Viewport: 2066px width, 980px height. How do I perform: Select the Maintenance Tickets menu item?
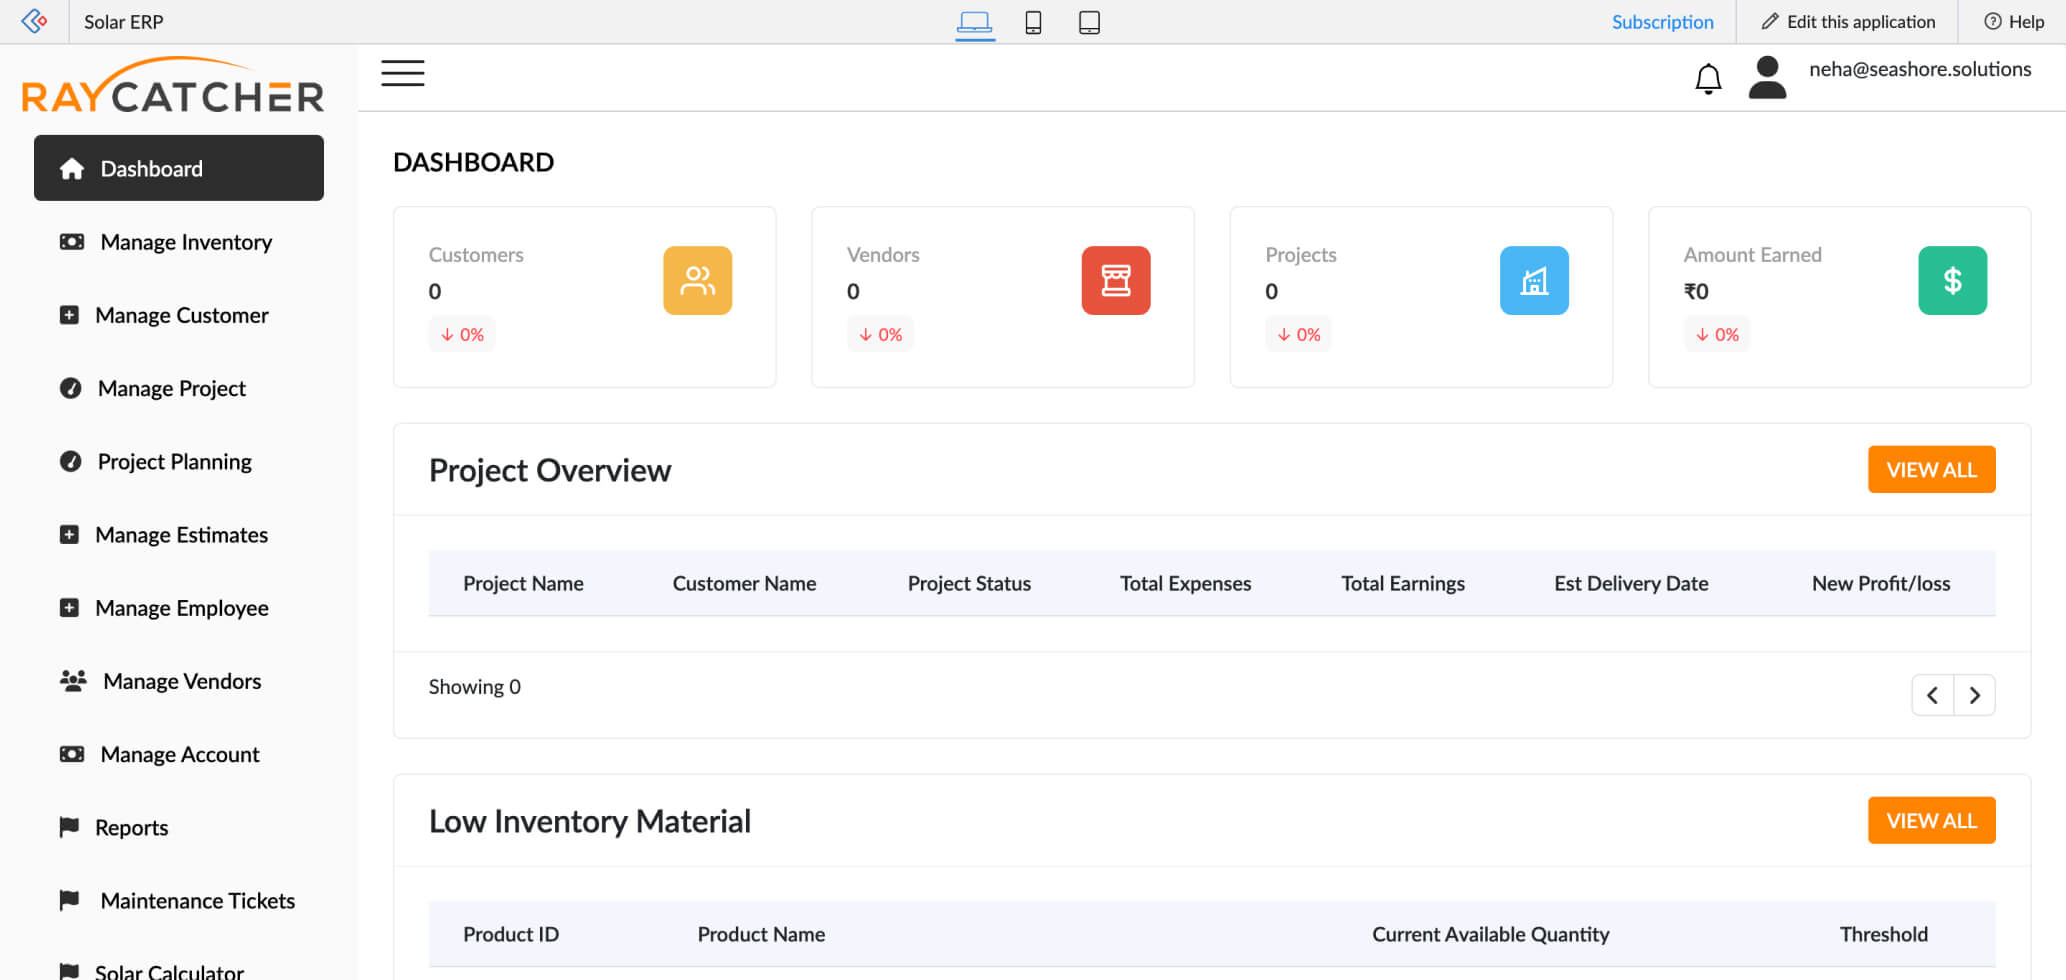(x=197, y=900)
